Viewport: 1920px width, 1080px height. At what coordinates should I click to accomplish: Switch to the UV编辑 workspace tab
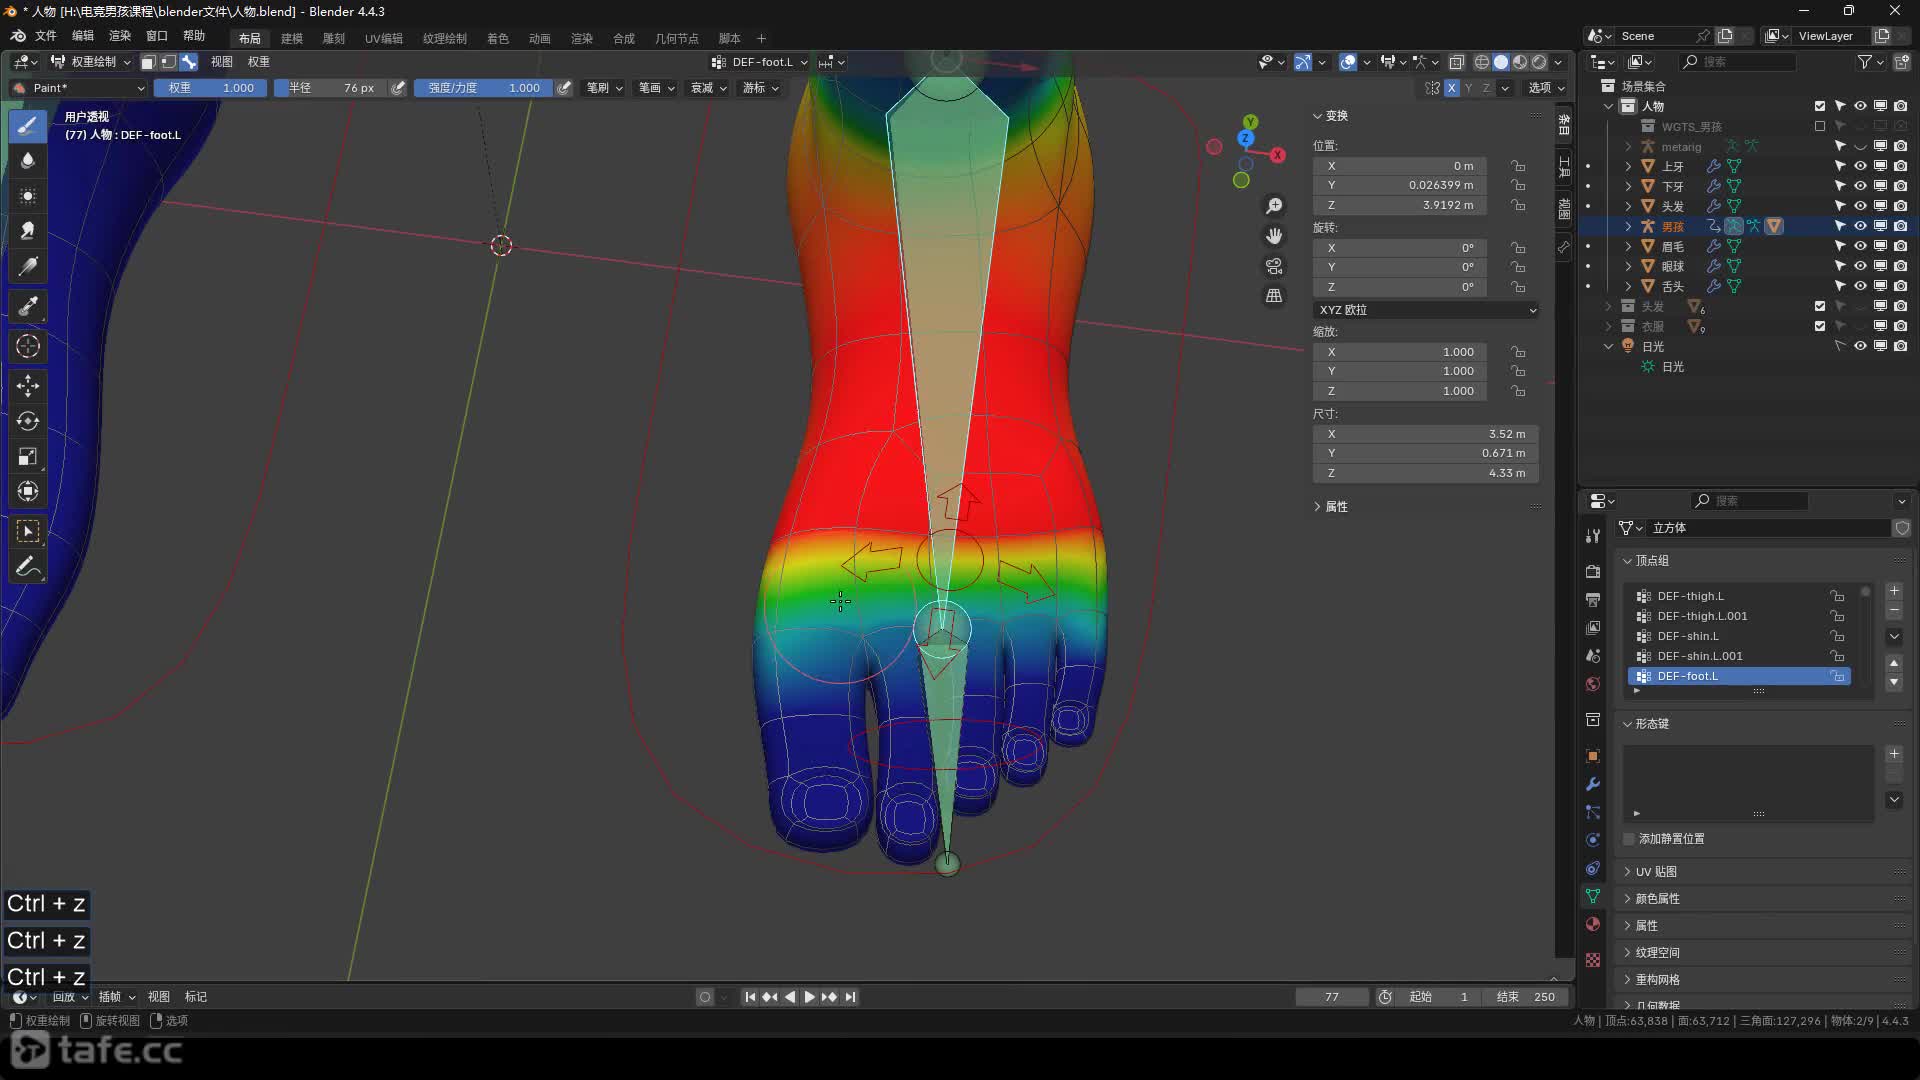pyautogui.click(x=383, y=38)
